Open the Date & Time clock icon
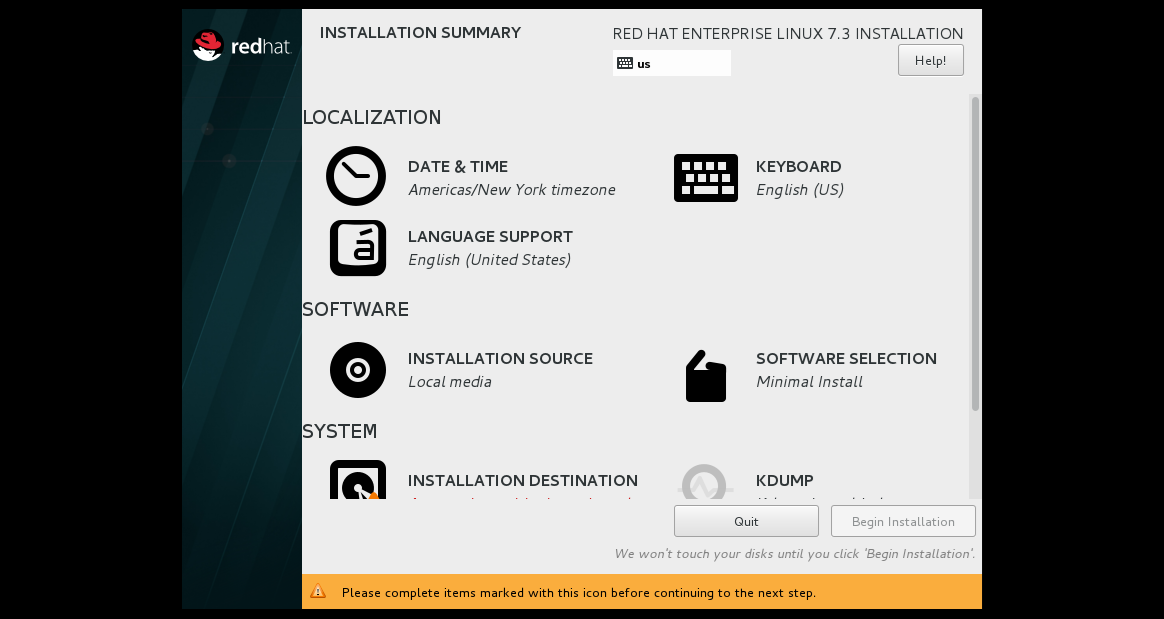Screen dimensions: 1164x619 click(x=356, y=176)
